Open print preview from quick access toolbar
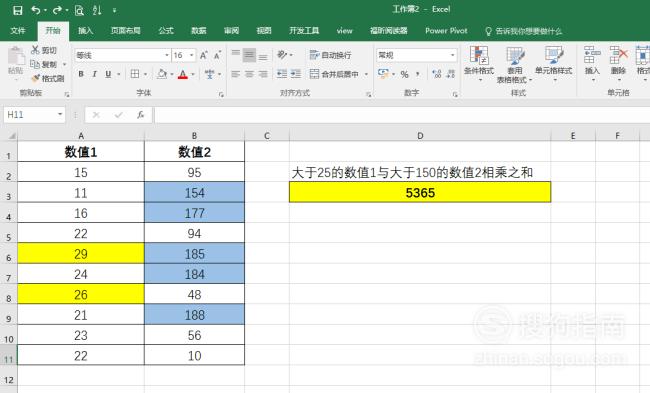 tap(79, 10)
